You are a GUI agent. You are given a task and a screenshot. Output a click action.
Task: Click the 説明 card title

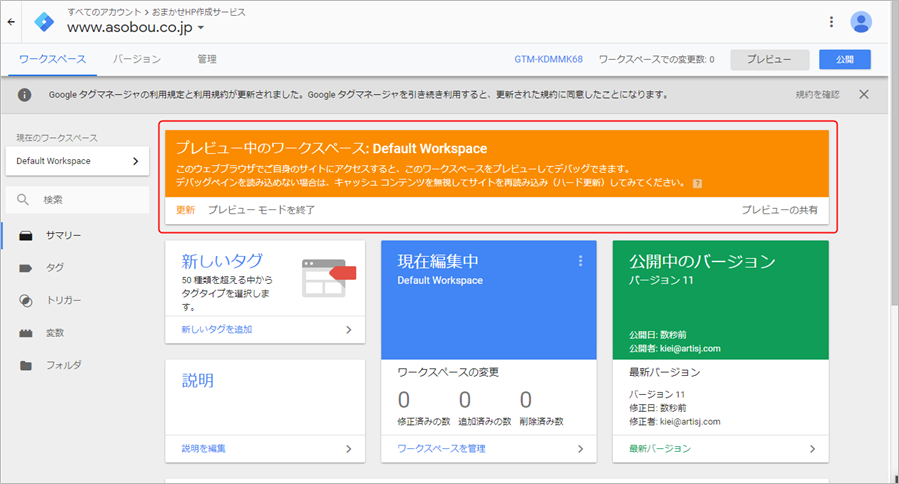pos(198,380)
